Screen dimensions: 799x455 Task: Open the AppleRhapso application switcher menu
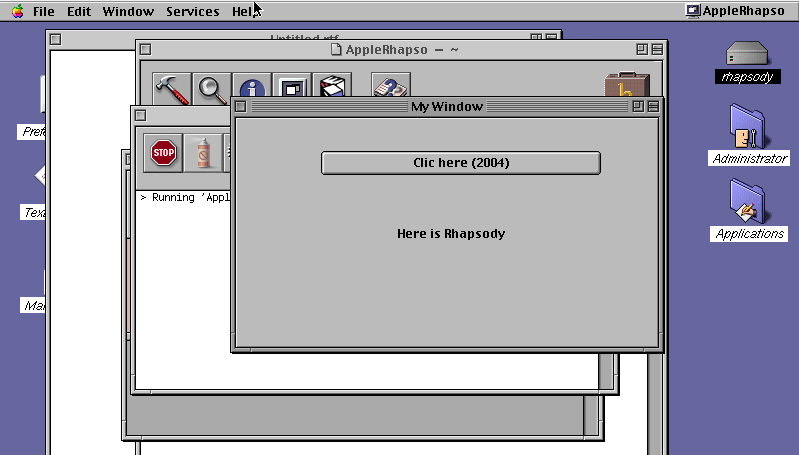point(735,11)
